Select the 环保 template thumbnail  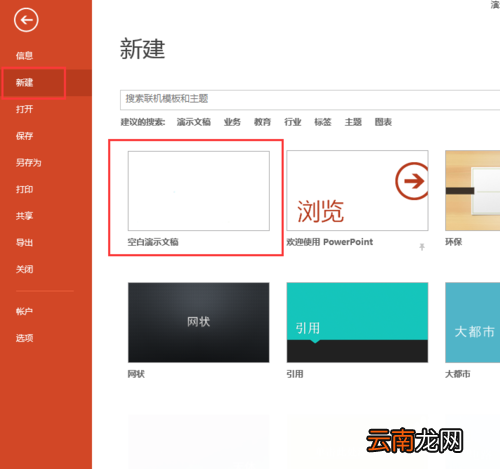pyautogui.click(x=473, y=190)
